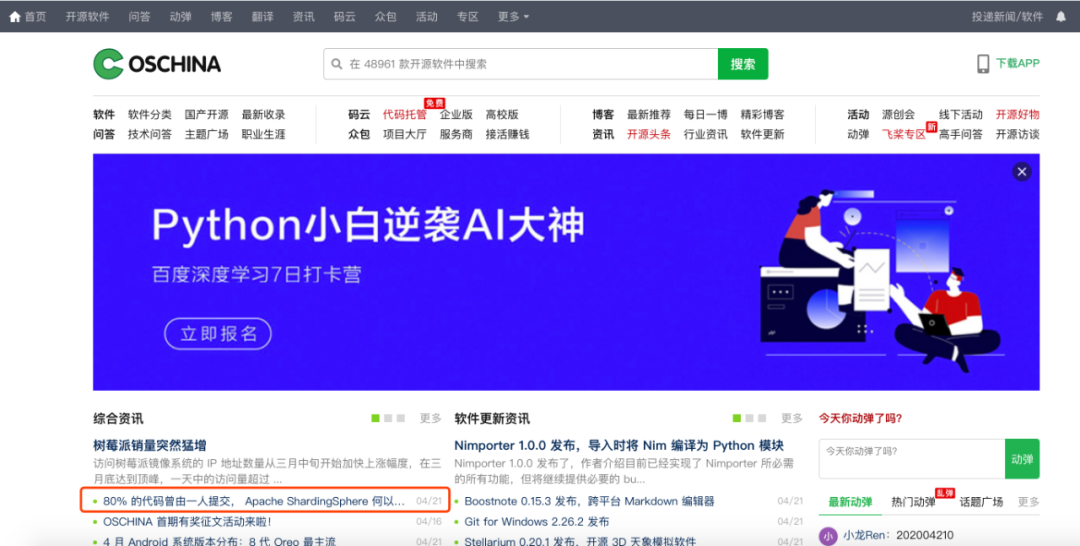Screen dimensions: 1080x546
Task: Open 最新收录 link
Action: (263, 114)
